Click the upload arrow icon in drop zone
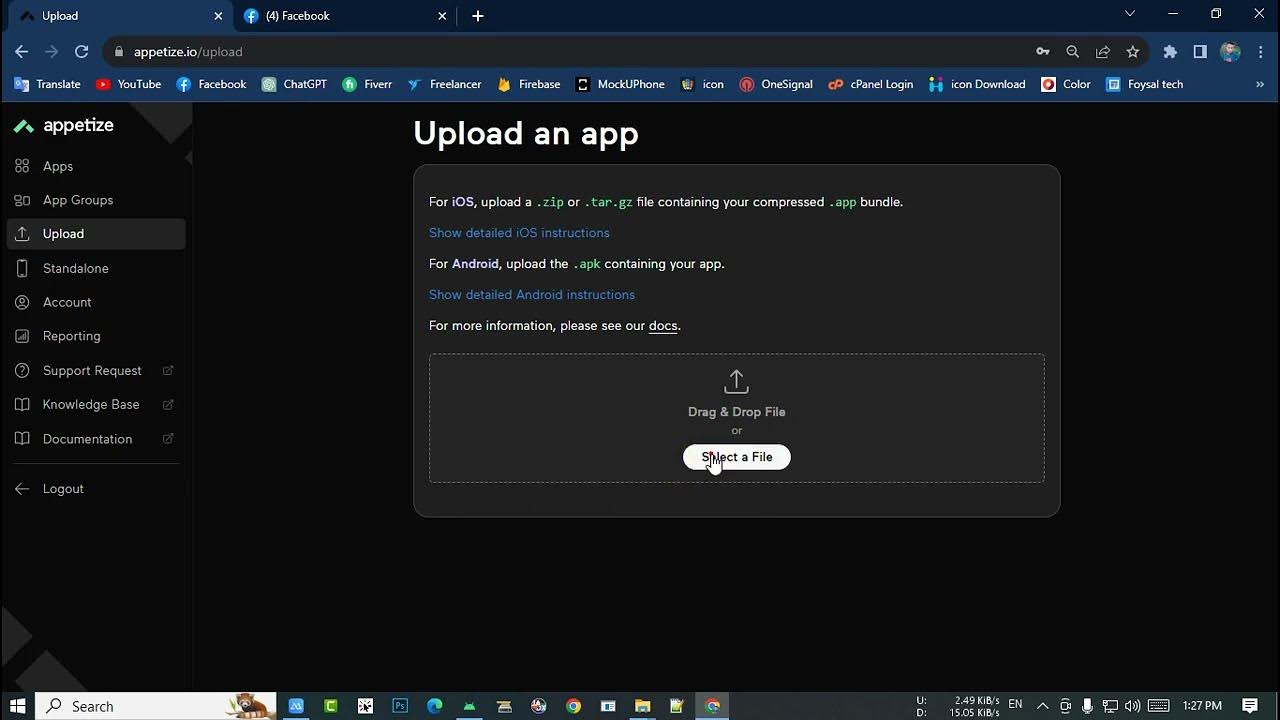 (736, 381)
